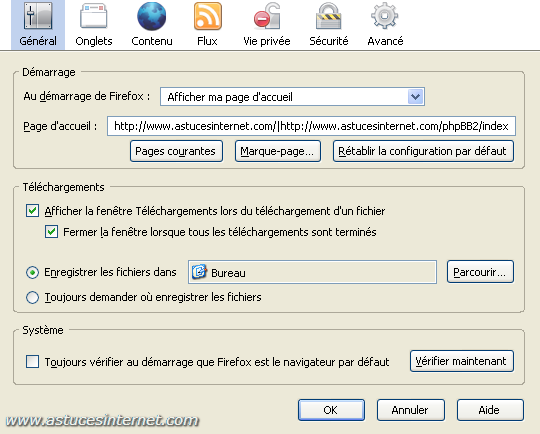
Task: Confirm settings with the OK button
Action: pyautogui.click(x=331, y=410)
